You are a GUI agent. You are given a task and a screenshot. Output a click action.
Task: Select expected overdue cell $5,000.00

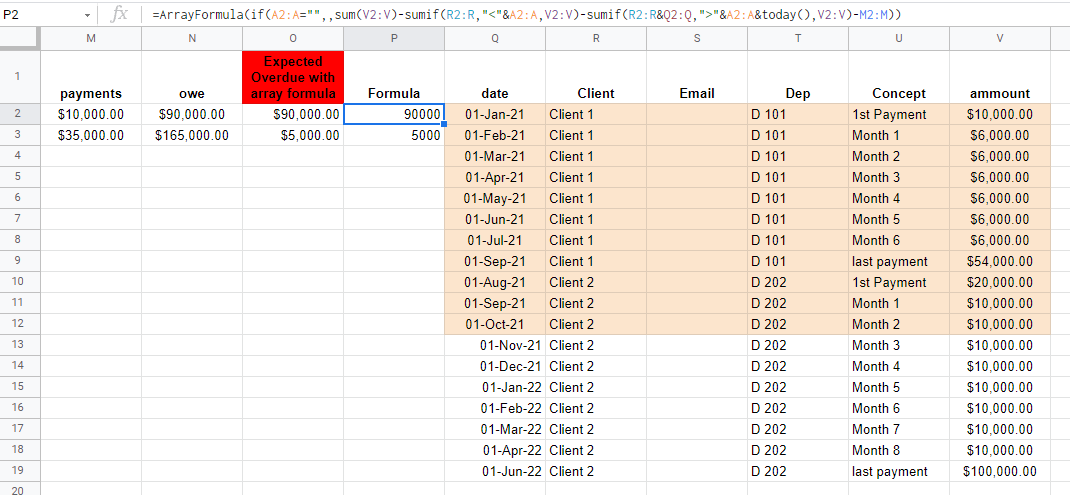(293, 135)
